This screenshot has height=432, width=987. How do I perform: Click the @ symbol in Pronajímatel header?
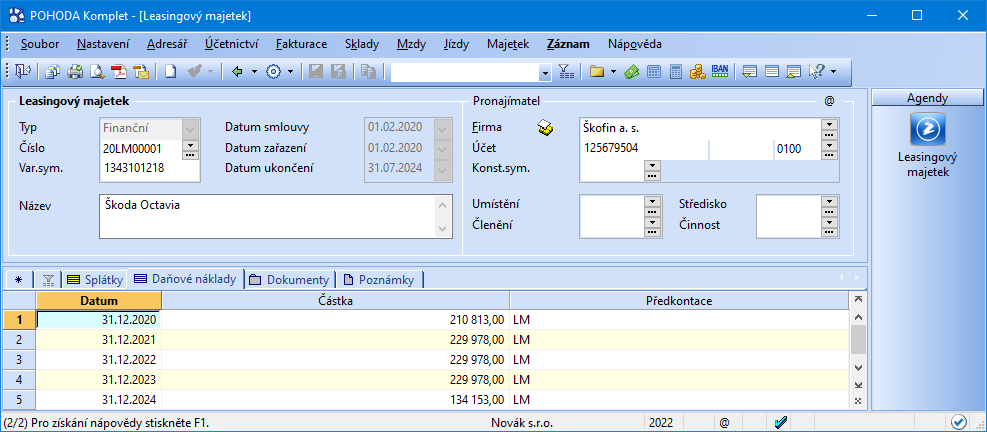point(829,100)
